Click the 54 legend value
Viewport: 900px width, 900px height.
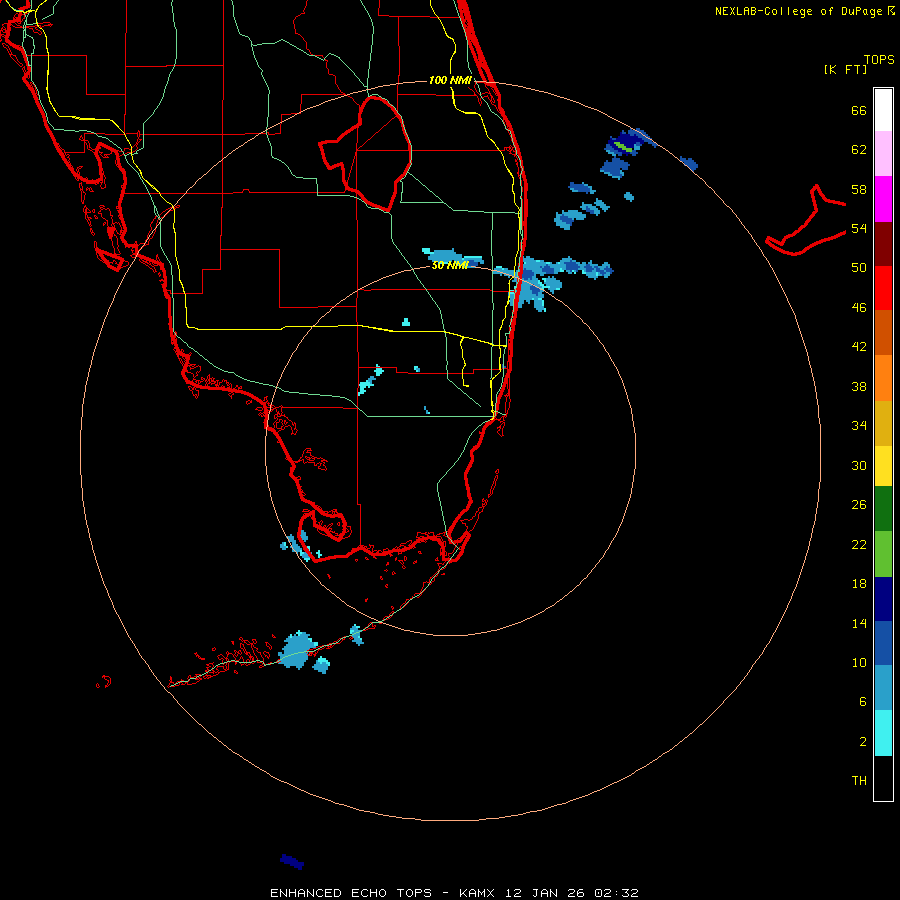click(859, 228)
